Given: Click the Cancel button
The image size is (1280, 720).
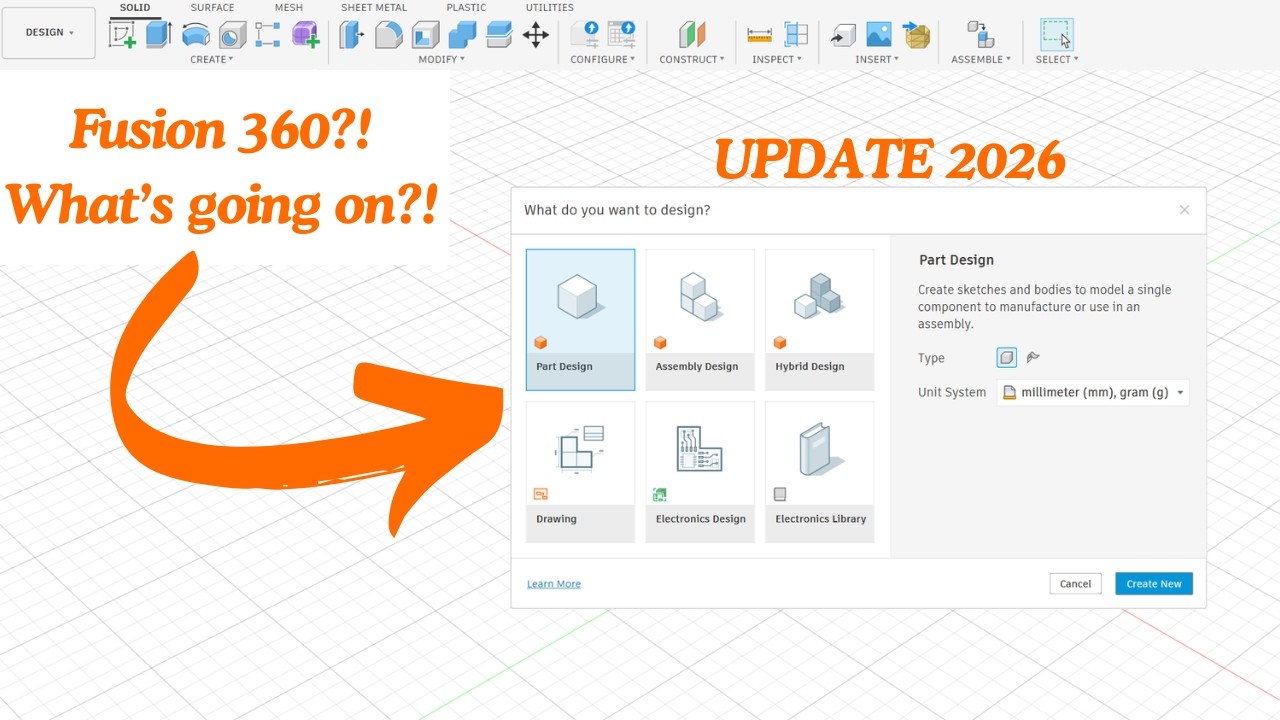Looking at the screenshot, I should pyautogui.click(x=1075, y=584).
